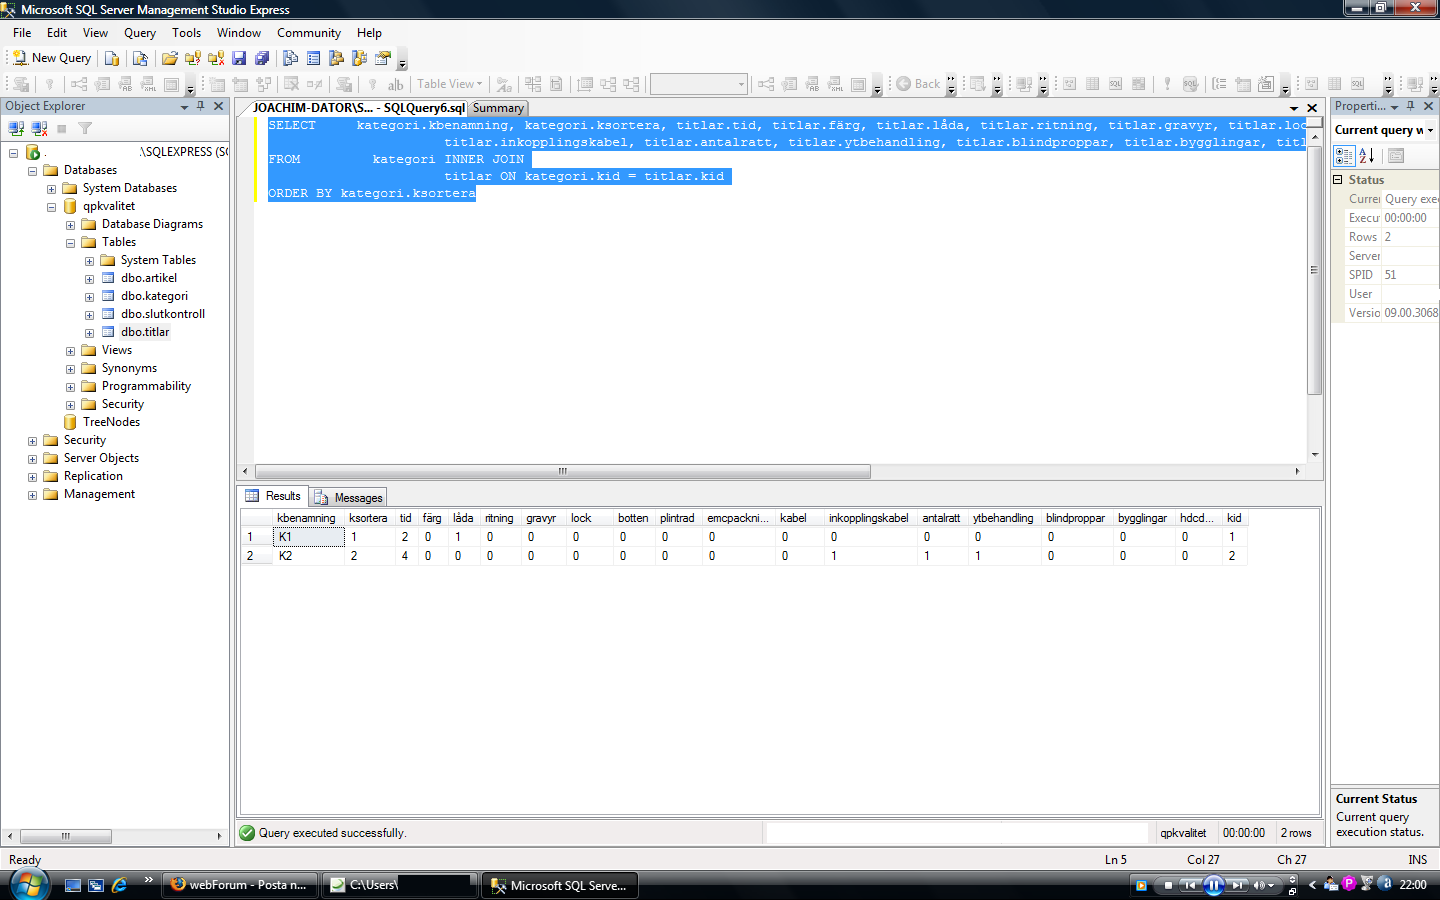Click the inkopplingskabel column header
Screen dimensions: 1440x900
tap(868, 518)
